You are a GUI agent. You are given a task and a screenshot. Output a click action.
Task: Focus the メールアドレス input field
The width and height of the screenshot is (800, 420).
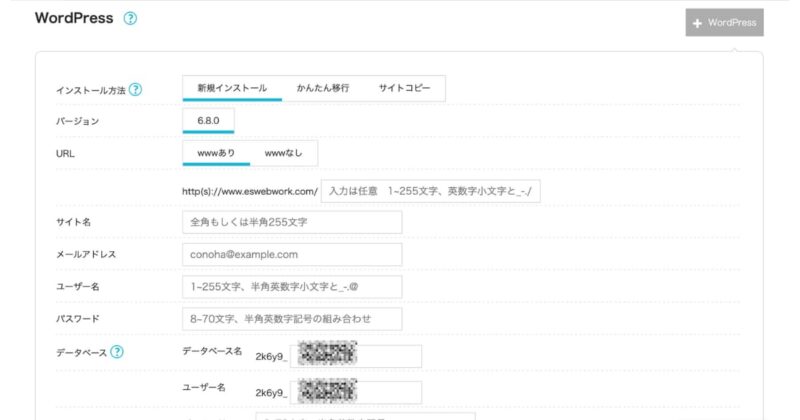pyautogui.click(x=292, y=254)
